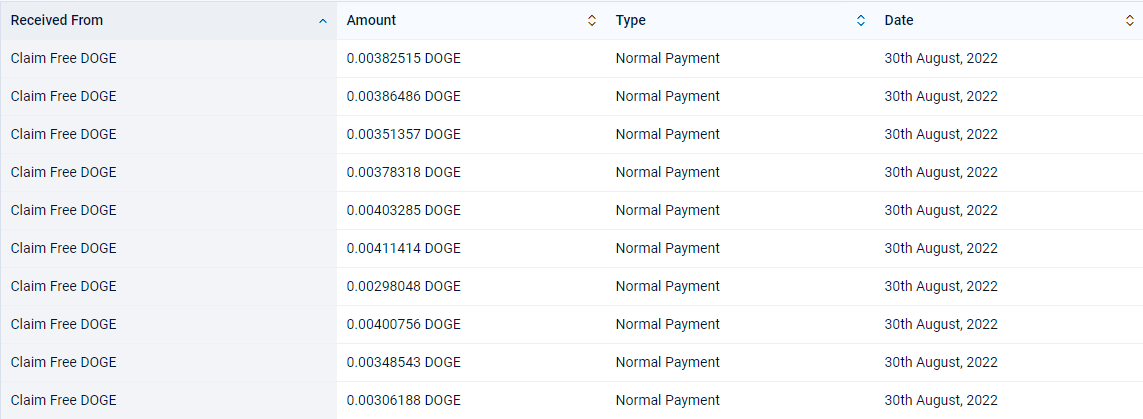Select the 0.00378318 DOGE amount cell

(471, 172)
